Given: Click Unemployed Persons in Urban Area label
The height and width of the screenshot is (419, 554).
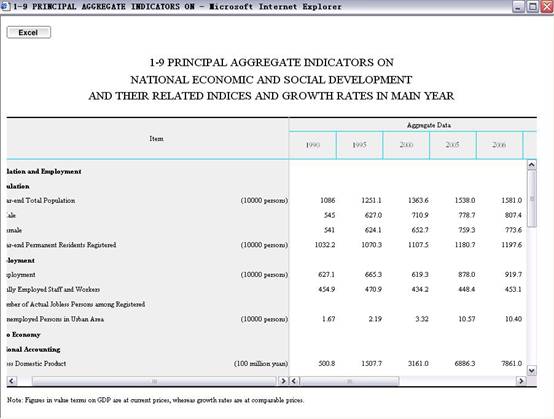Looking at the screenshot, I should pyautogui.click(x=55, y=319).
